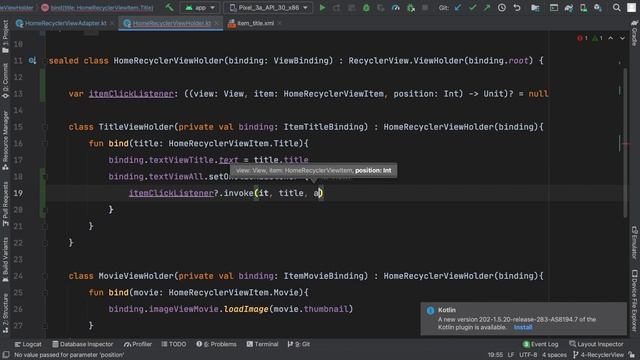Open the TODO tool window

click(174, 344)
